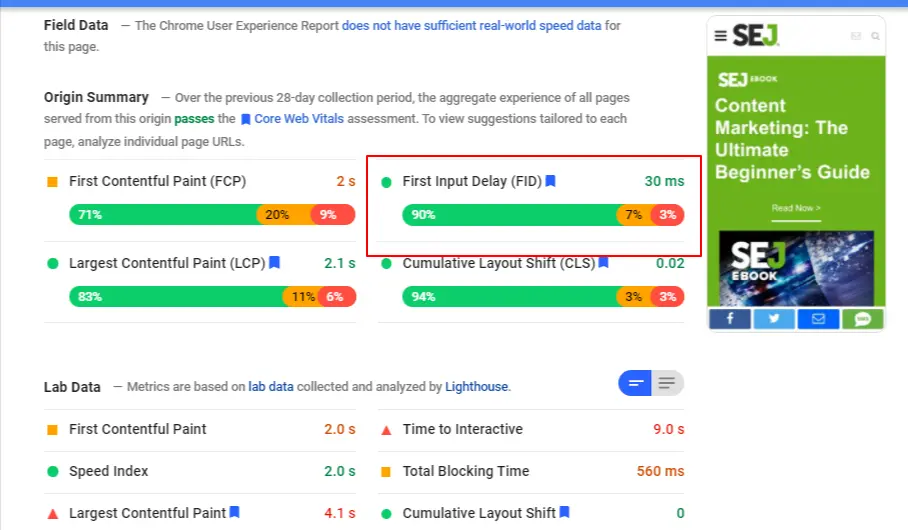Click the '2 s' FCP value
This screenshot has width=908, height=530.
[x=346, y=181]
